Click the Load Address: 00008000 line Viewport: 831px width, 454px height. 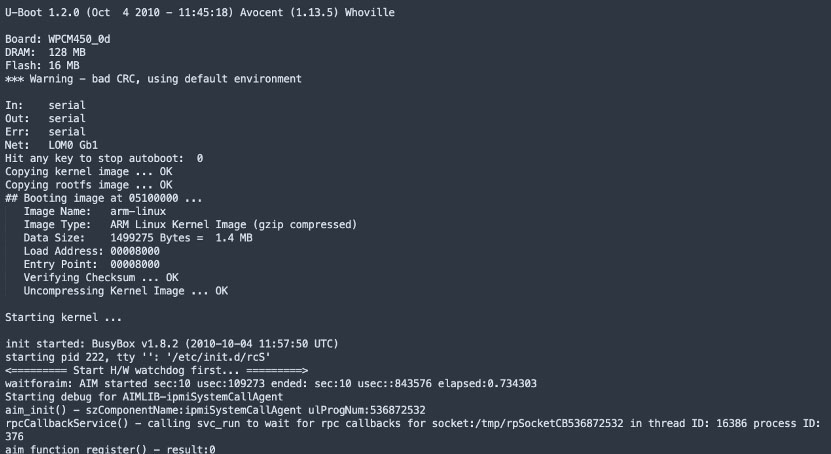[92, 251]
